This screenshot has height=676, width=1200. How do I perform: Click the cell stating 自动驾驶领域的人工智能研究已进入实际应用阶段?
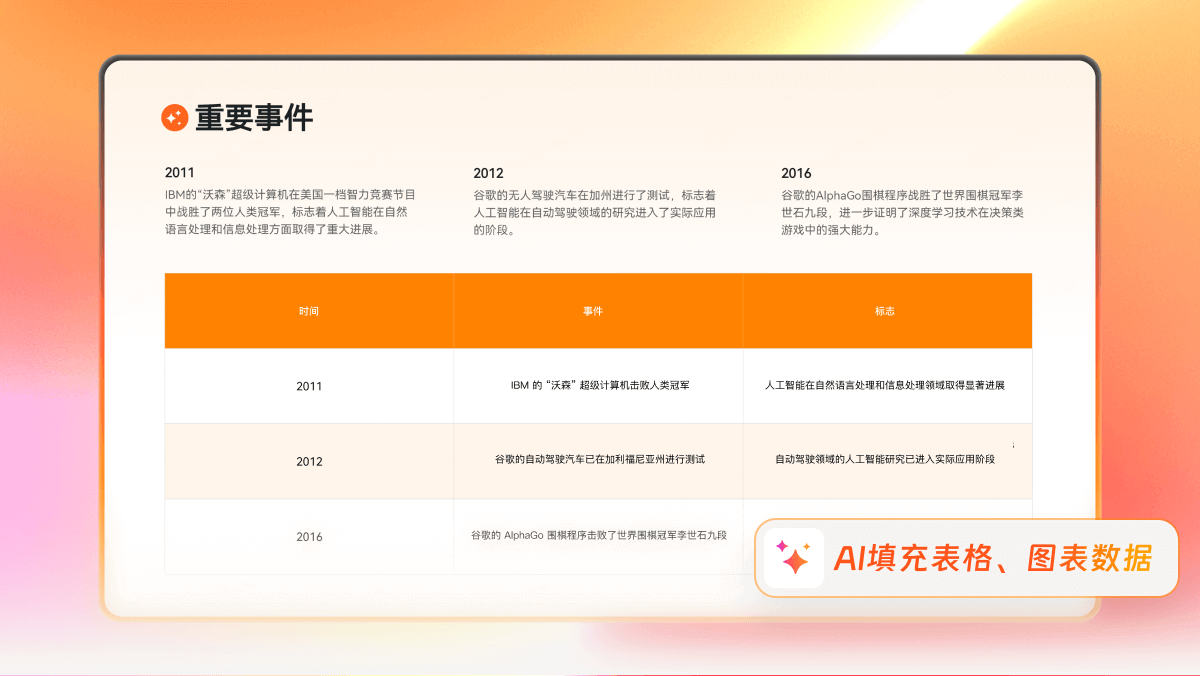(887, 461)
